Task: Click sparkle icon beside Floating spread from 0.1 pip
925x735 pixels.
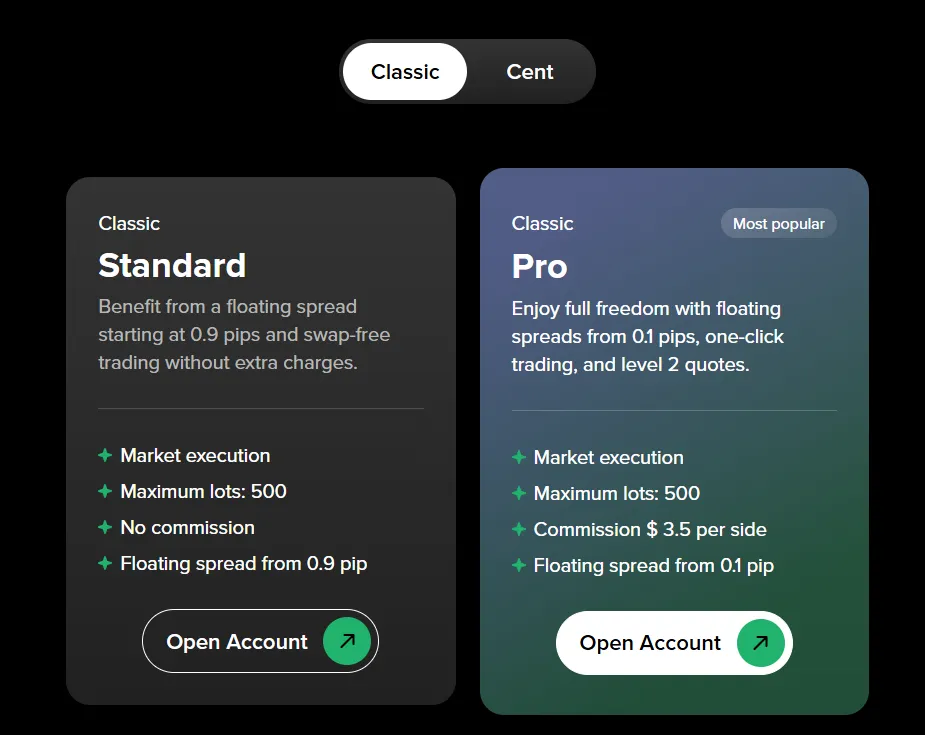Action: [x=518, y=565]
